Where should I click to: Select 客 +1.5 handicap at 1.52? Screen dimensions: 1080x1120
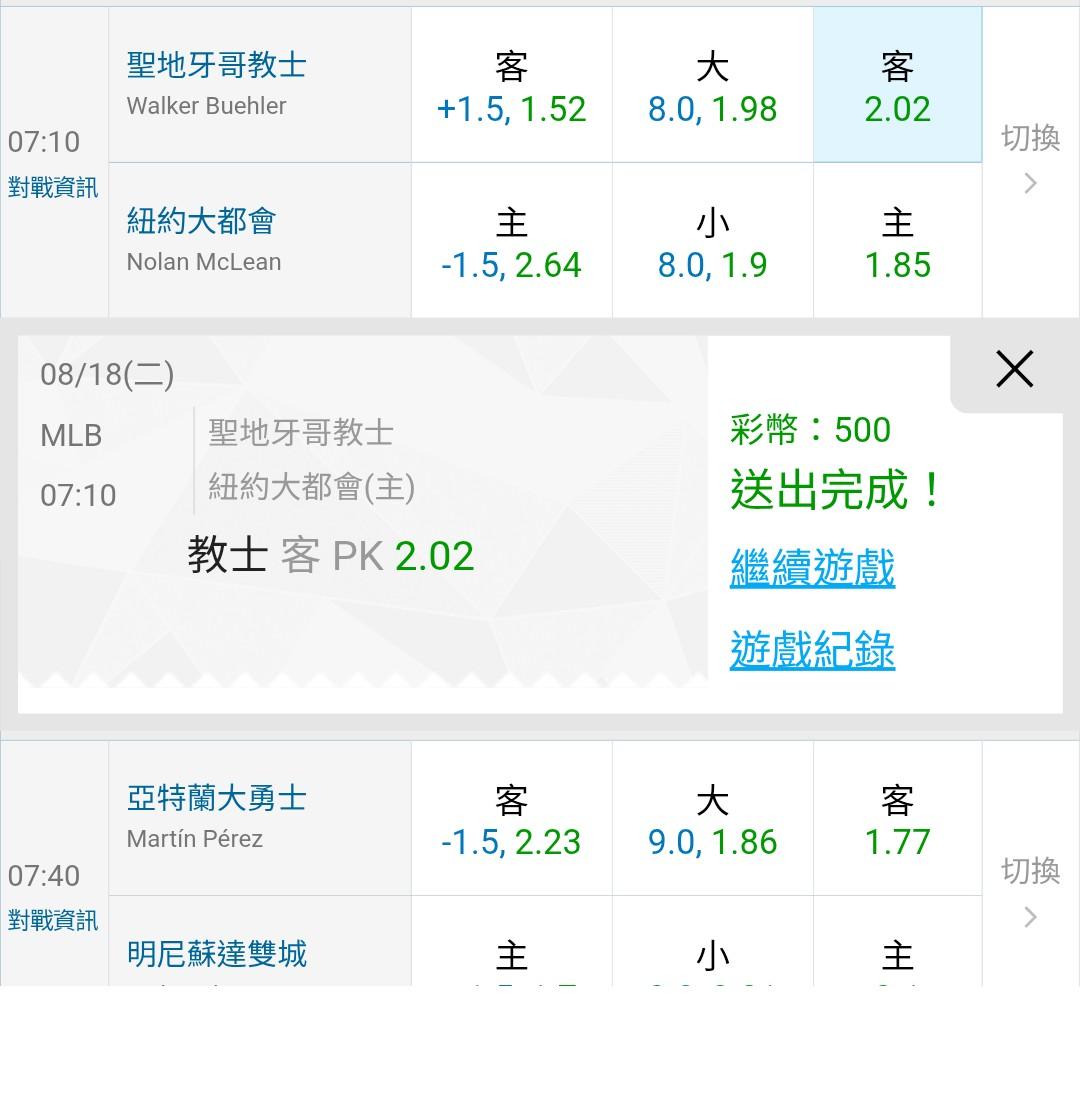511,85
